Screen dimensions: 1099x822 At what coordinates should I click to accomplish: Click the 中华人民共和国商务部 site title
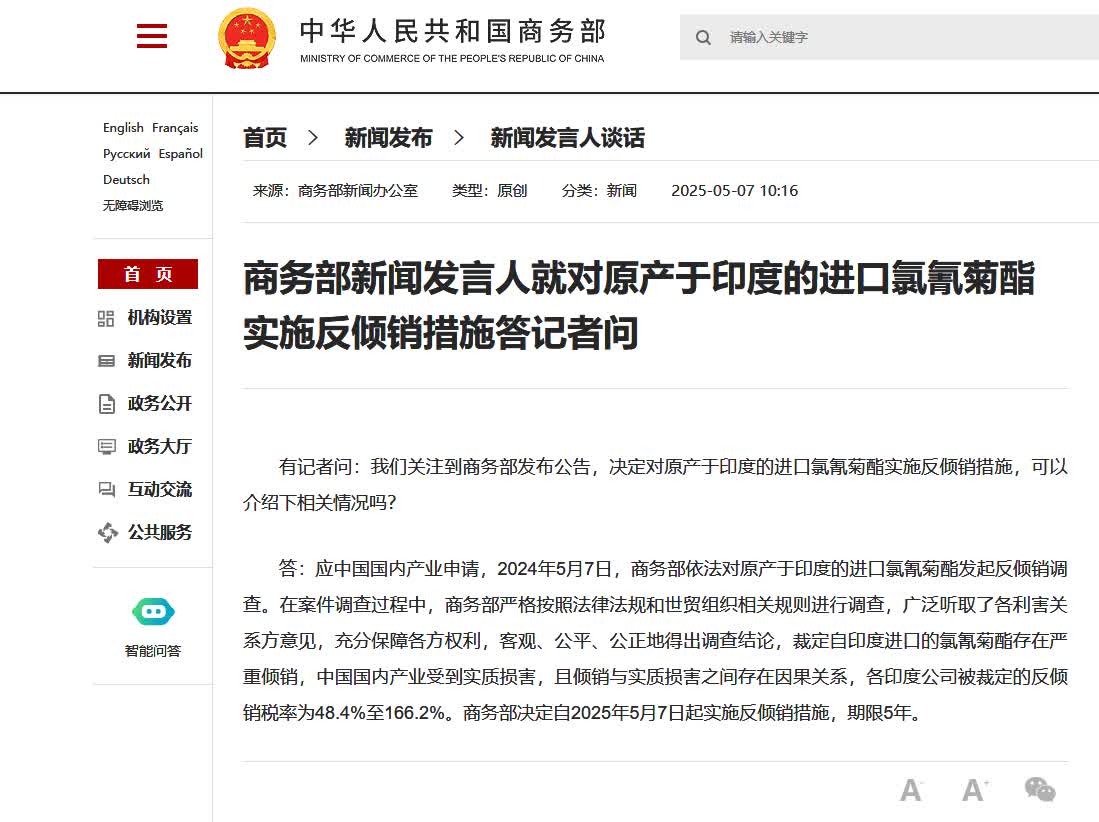[x=453, y=31]
